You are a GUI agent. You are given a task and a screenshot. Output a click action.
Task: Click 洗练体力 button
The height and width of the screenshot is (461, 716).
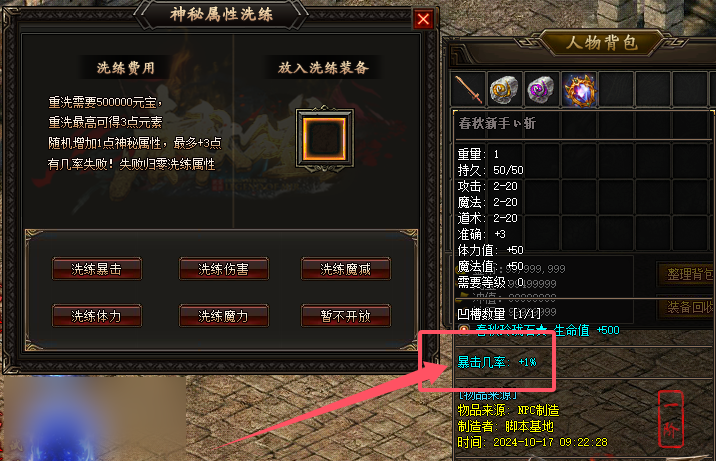tap(96, 316)
